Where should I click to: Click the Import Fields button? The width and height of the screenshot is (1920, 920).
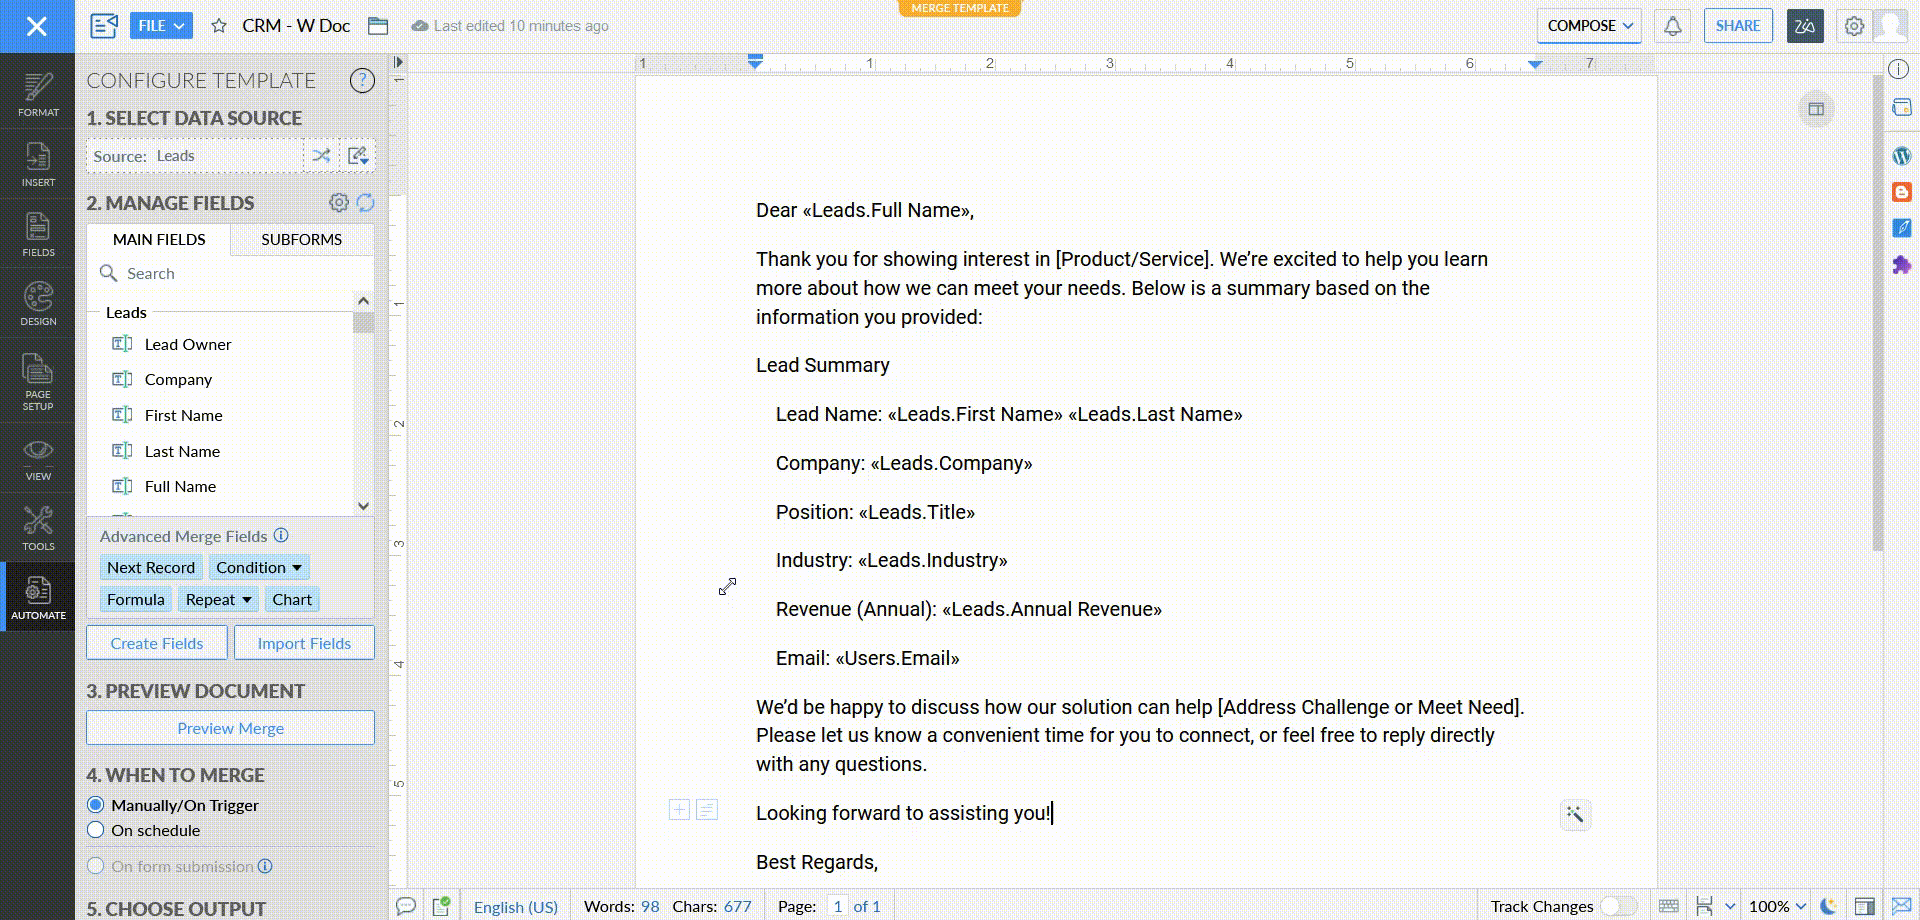point(304,643)
